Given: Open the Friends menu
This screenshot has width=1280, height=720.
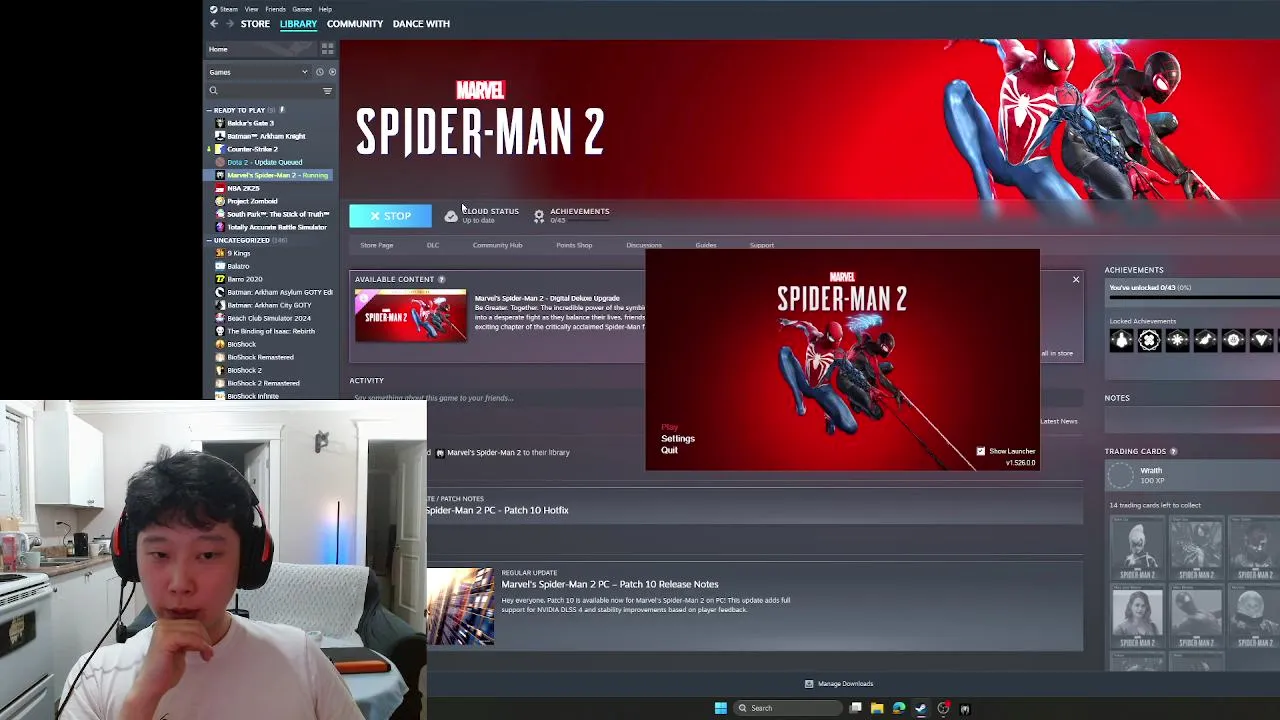Looking at the screenshot, I should point(275,9).
